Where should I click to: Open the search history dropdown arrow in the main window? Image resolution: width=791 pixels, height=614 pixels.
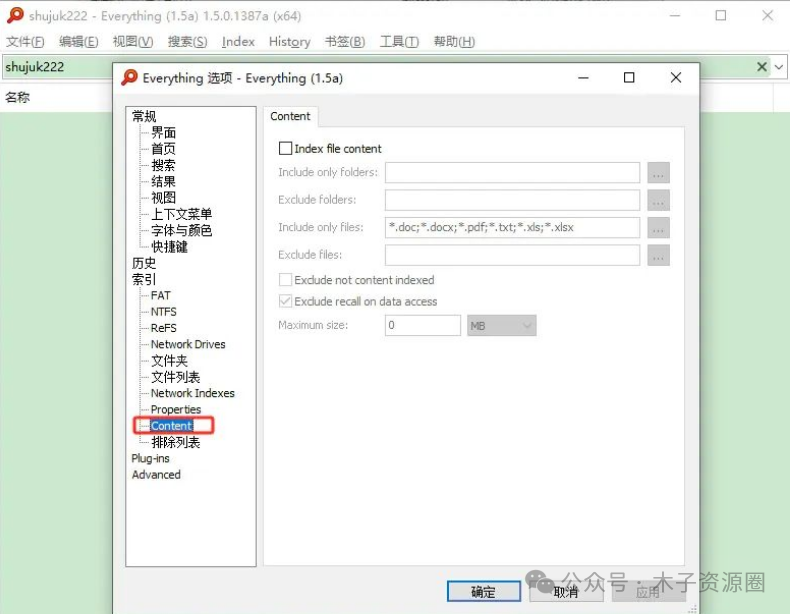tap(779, 67)
